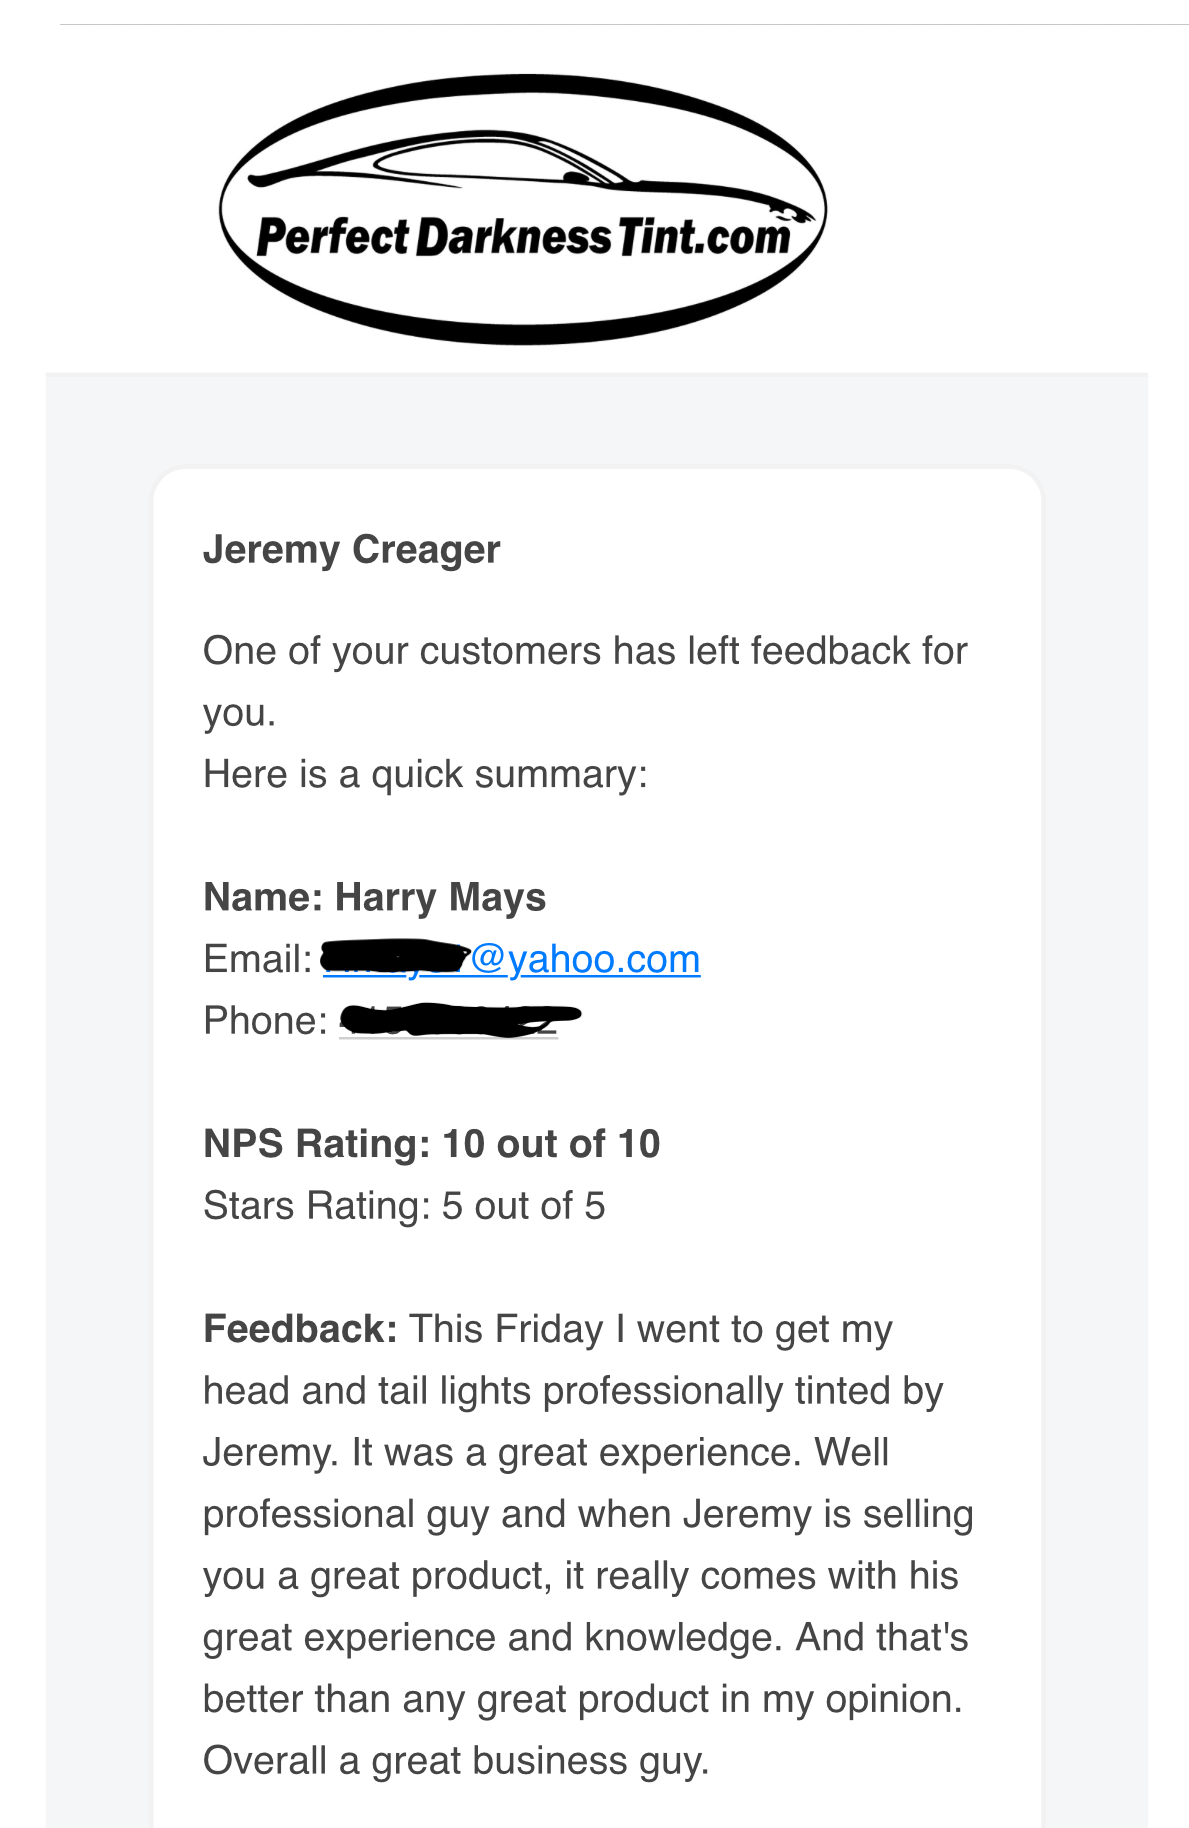Click 'head and tail lights professionally tinted' line

pyautogui.click(x=573, y=1391)
